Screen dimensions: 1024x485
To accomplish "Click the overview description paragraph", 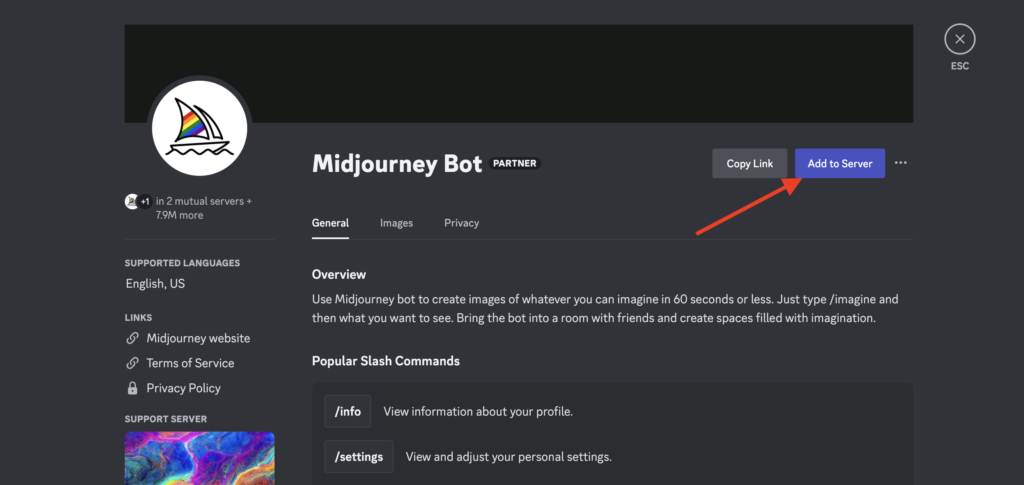I will [605, 309].
